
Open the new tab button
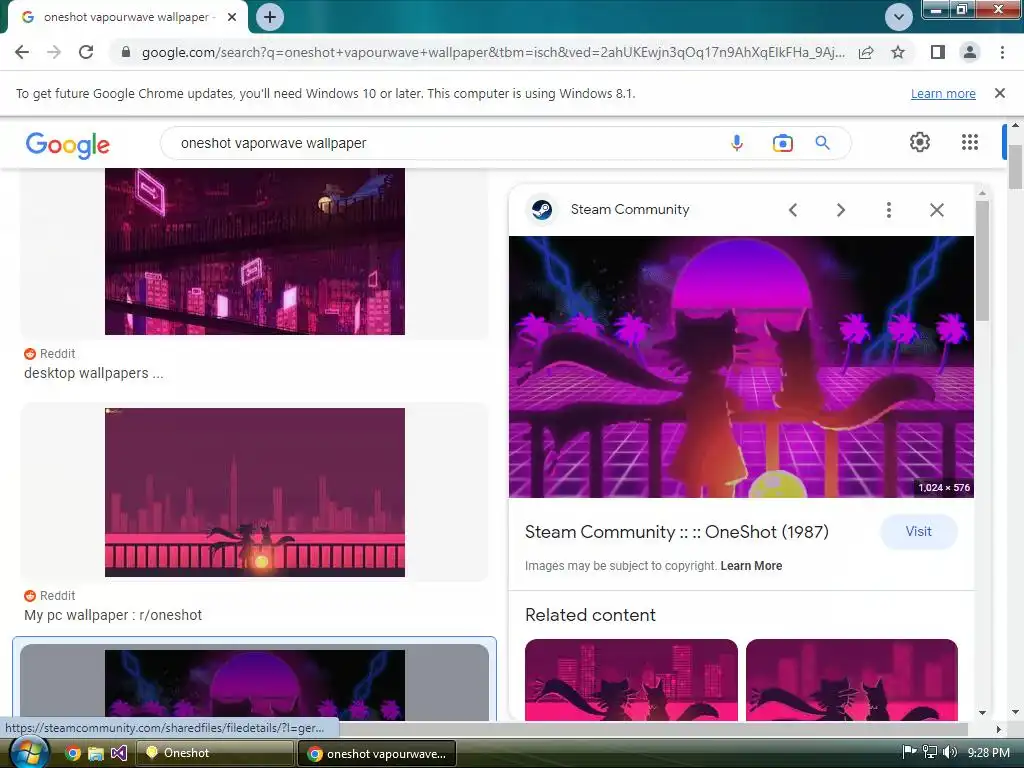tap(270, 17)
